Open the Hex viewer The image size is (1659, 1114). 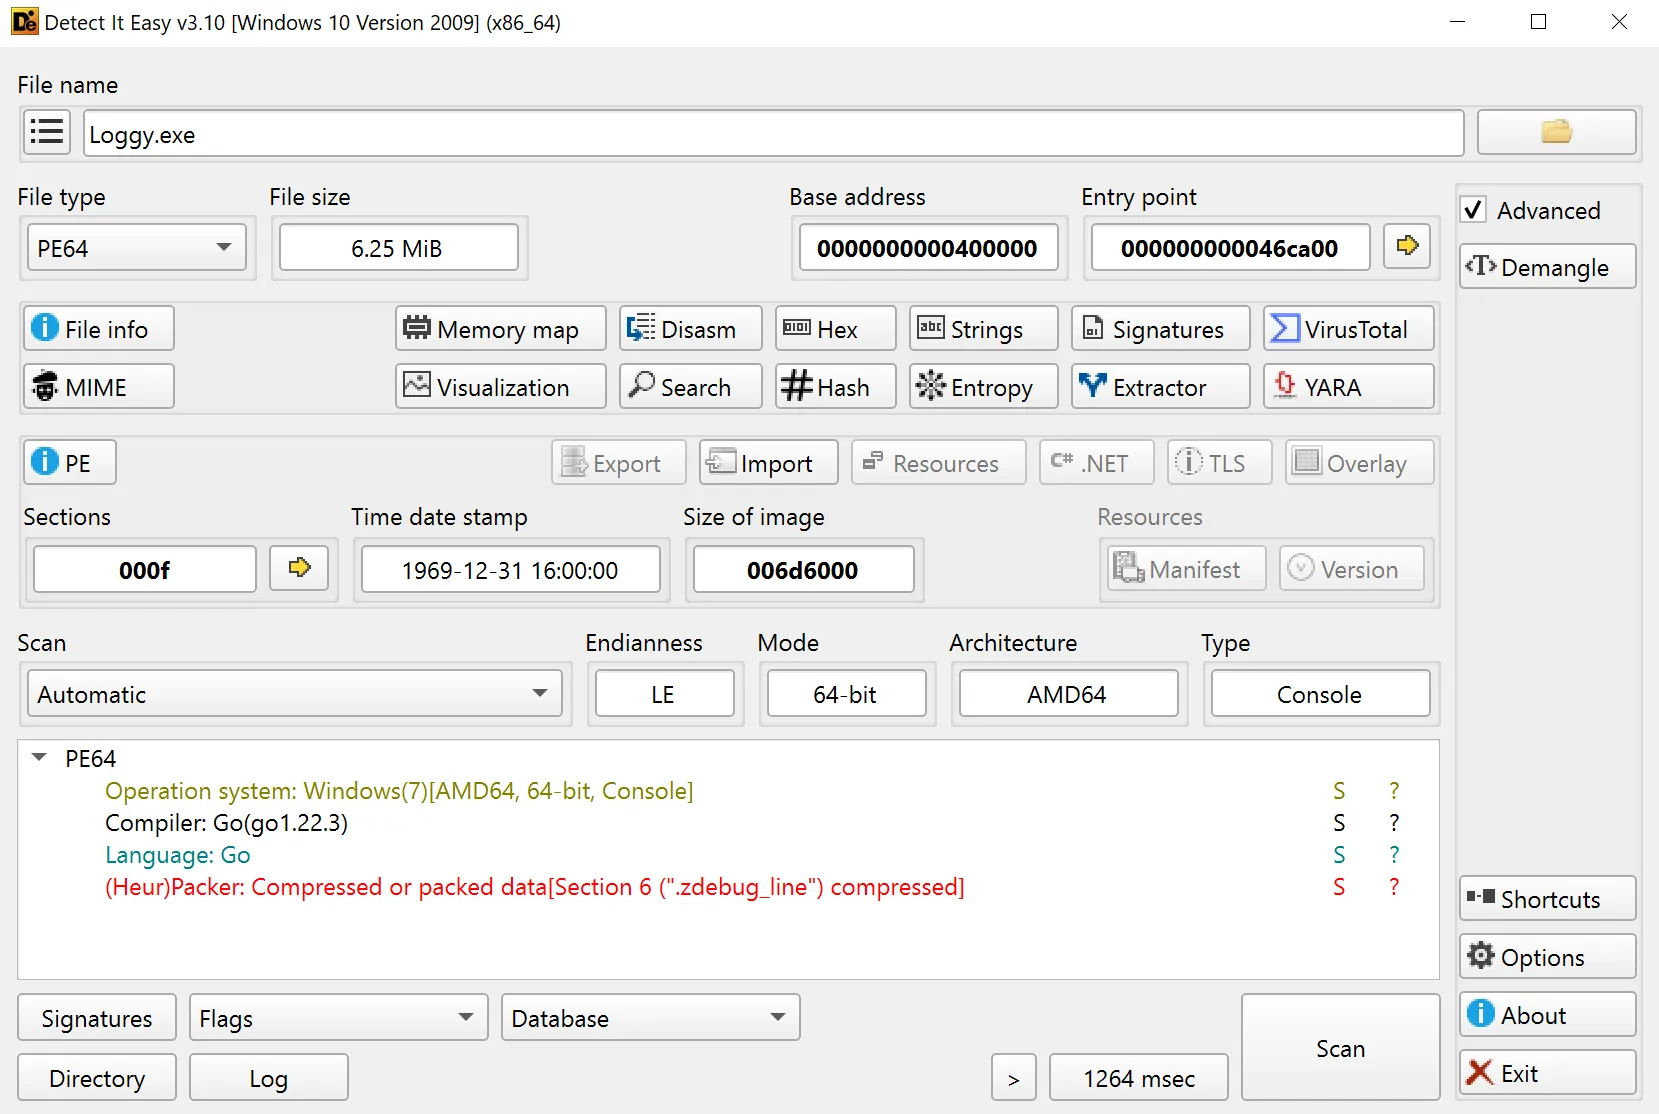tap(835, 329)
